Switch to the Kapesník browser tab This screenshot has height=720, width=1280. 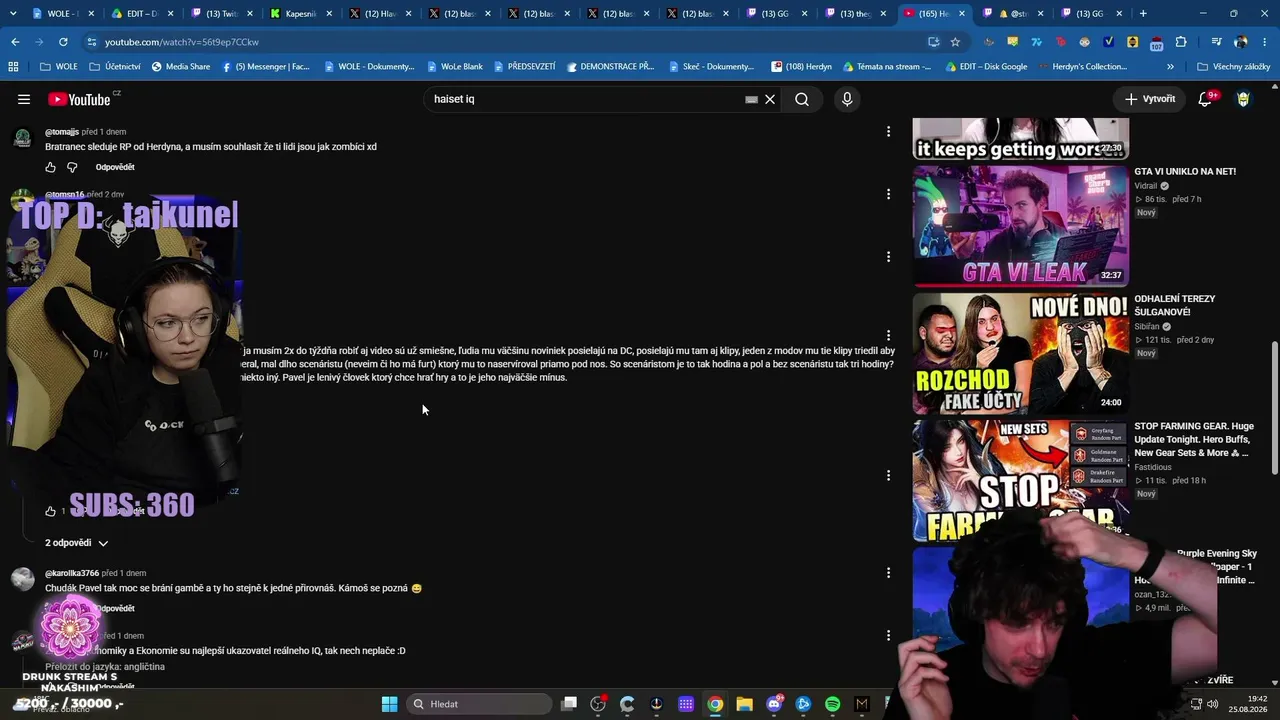pos(301,14)
